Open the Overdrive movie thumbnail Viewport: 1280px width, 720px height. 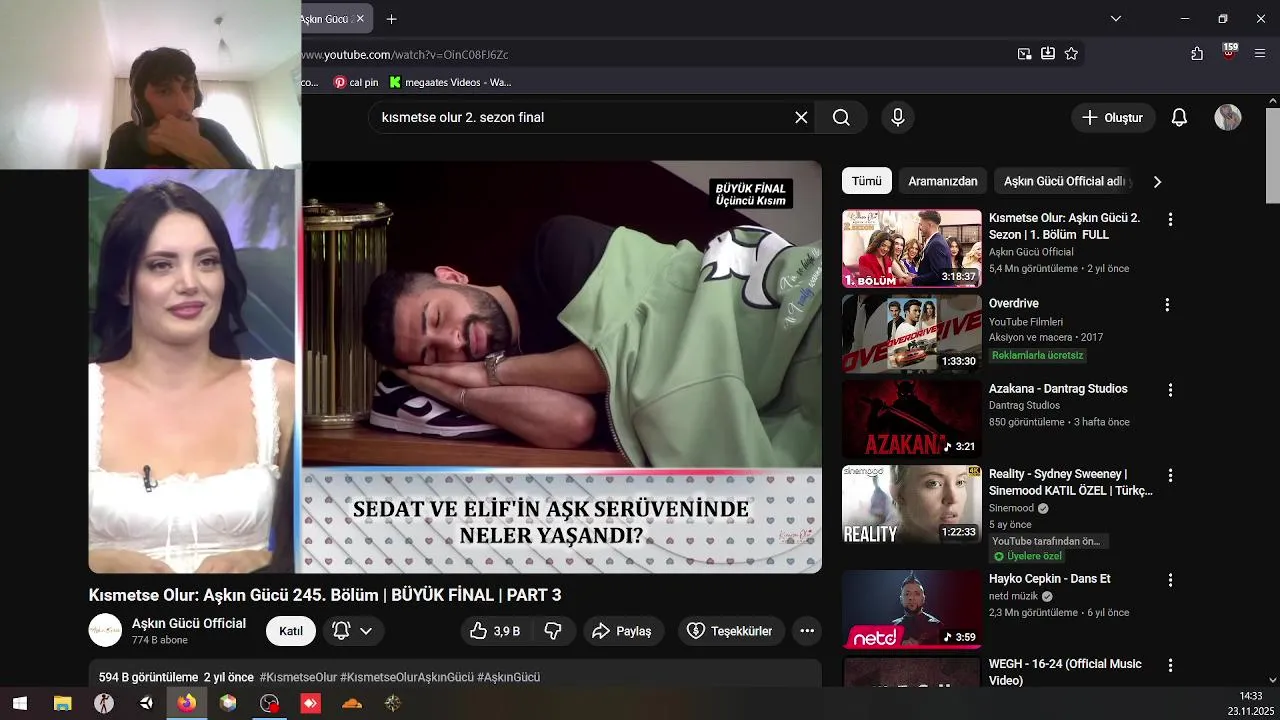[912, 334]
